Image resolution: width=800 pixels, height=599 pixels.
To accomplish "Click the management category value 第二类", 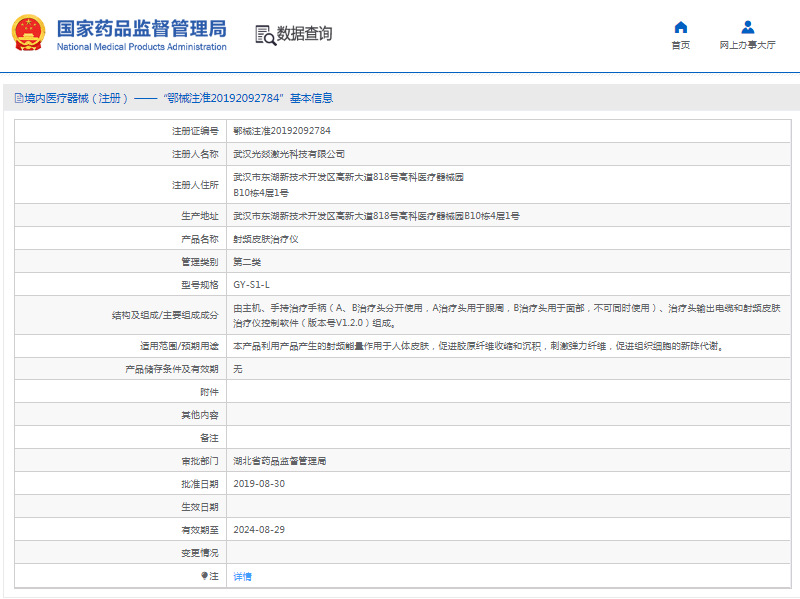I will 247,262.
